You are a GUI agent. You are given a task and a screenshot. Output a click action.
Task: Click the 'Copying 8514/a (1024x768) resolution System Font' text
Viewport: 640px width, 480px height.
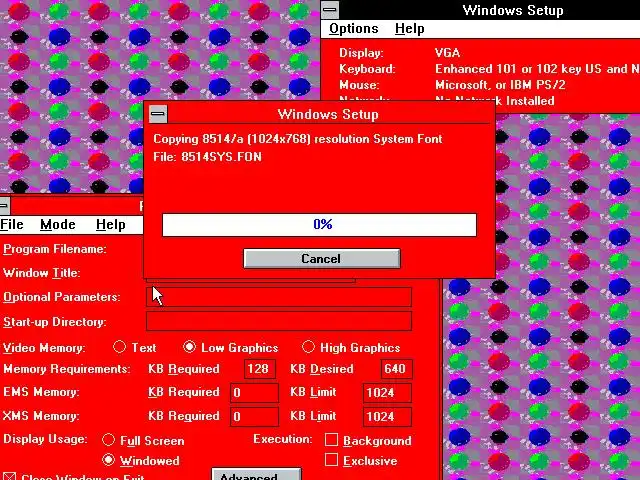pyautogui.click(x=298, y=139)
